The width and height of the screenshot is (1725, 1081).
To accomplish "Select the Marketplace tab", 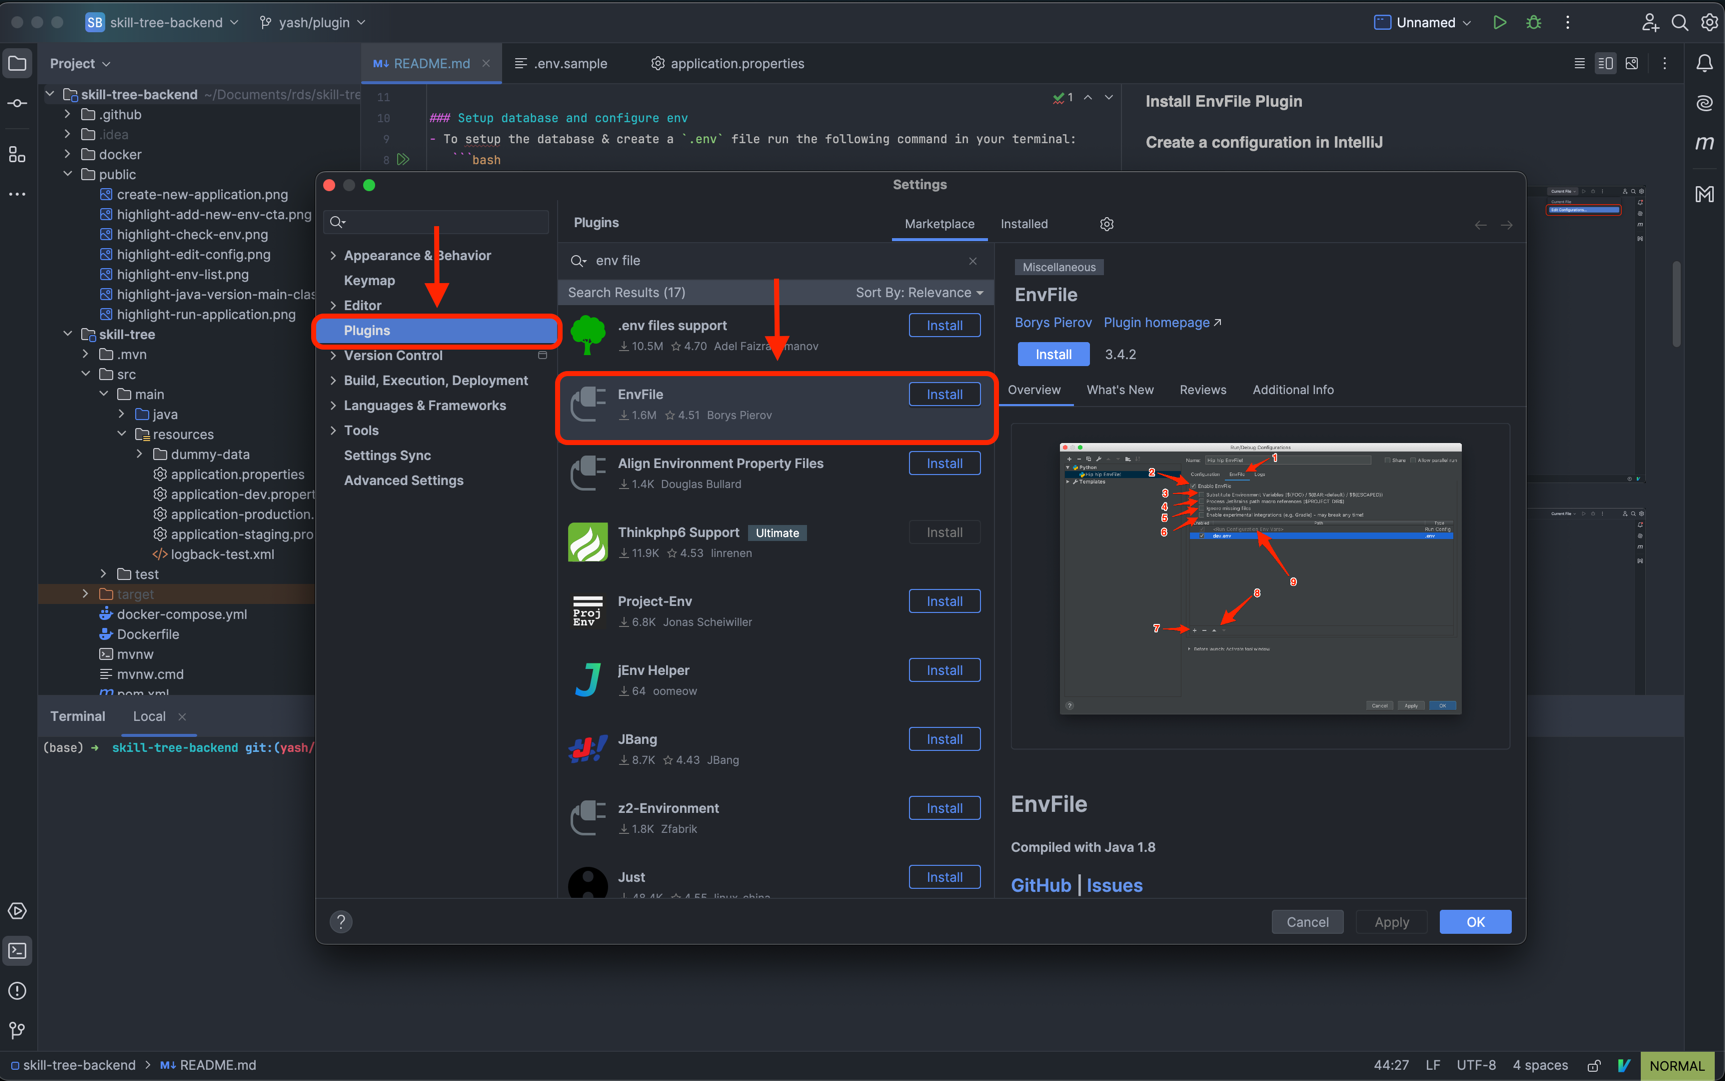I will [939, 224].
